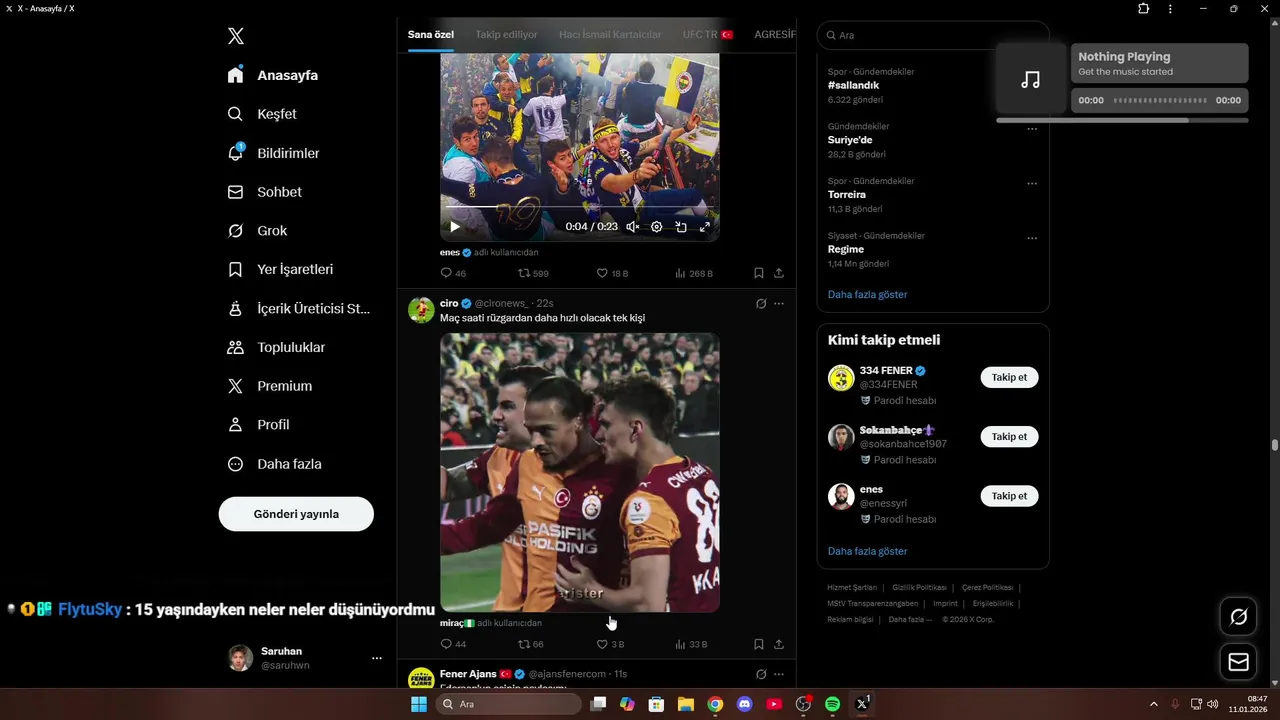The width and height of the screenshot is (1280, 720).
Task: View fan video post analytics (268 B)
Action: tap(693, 273)
